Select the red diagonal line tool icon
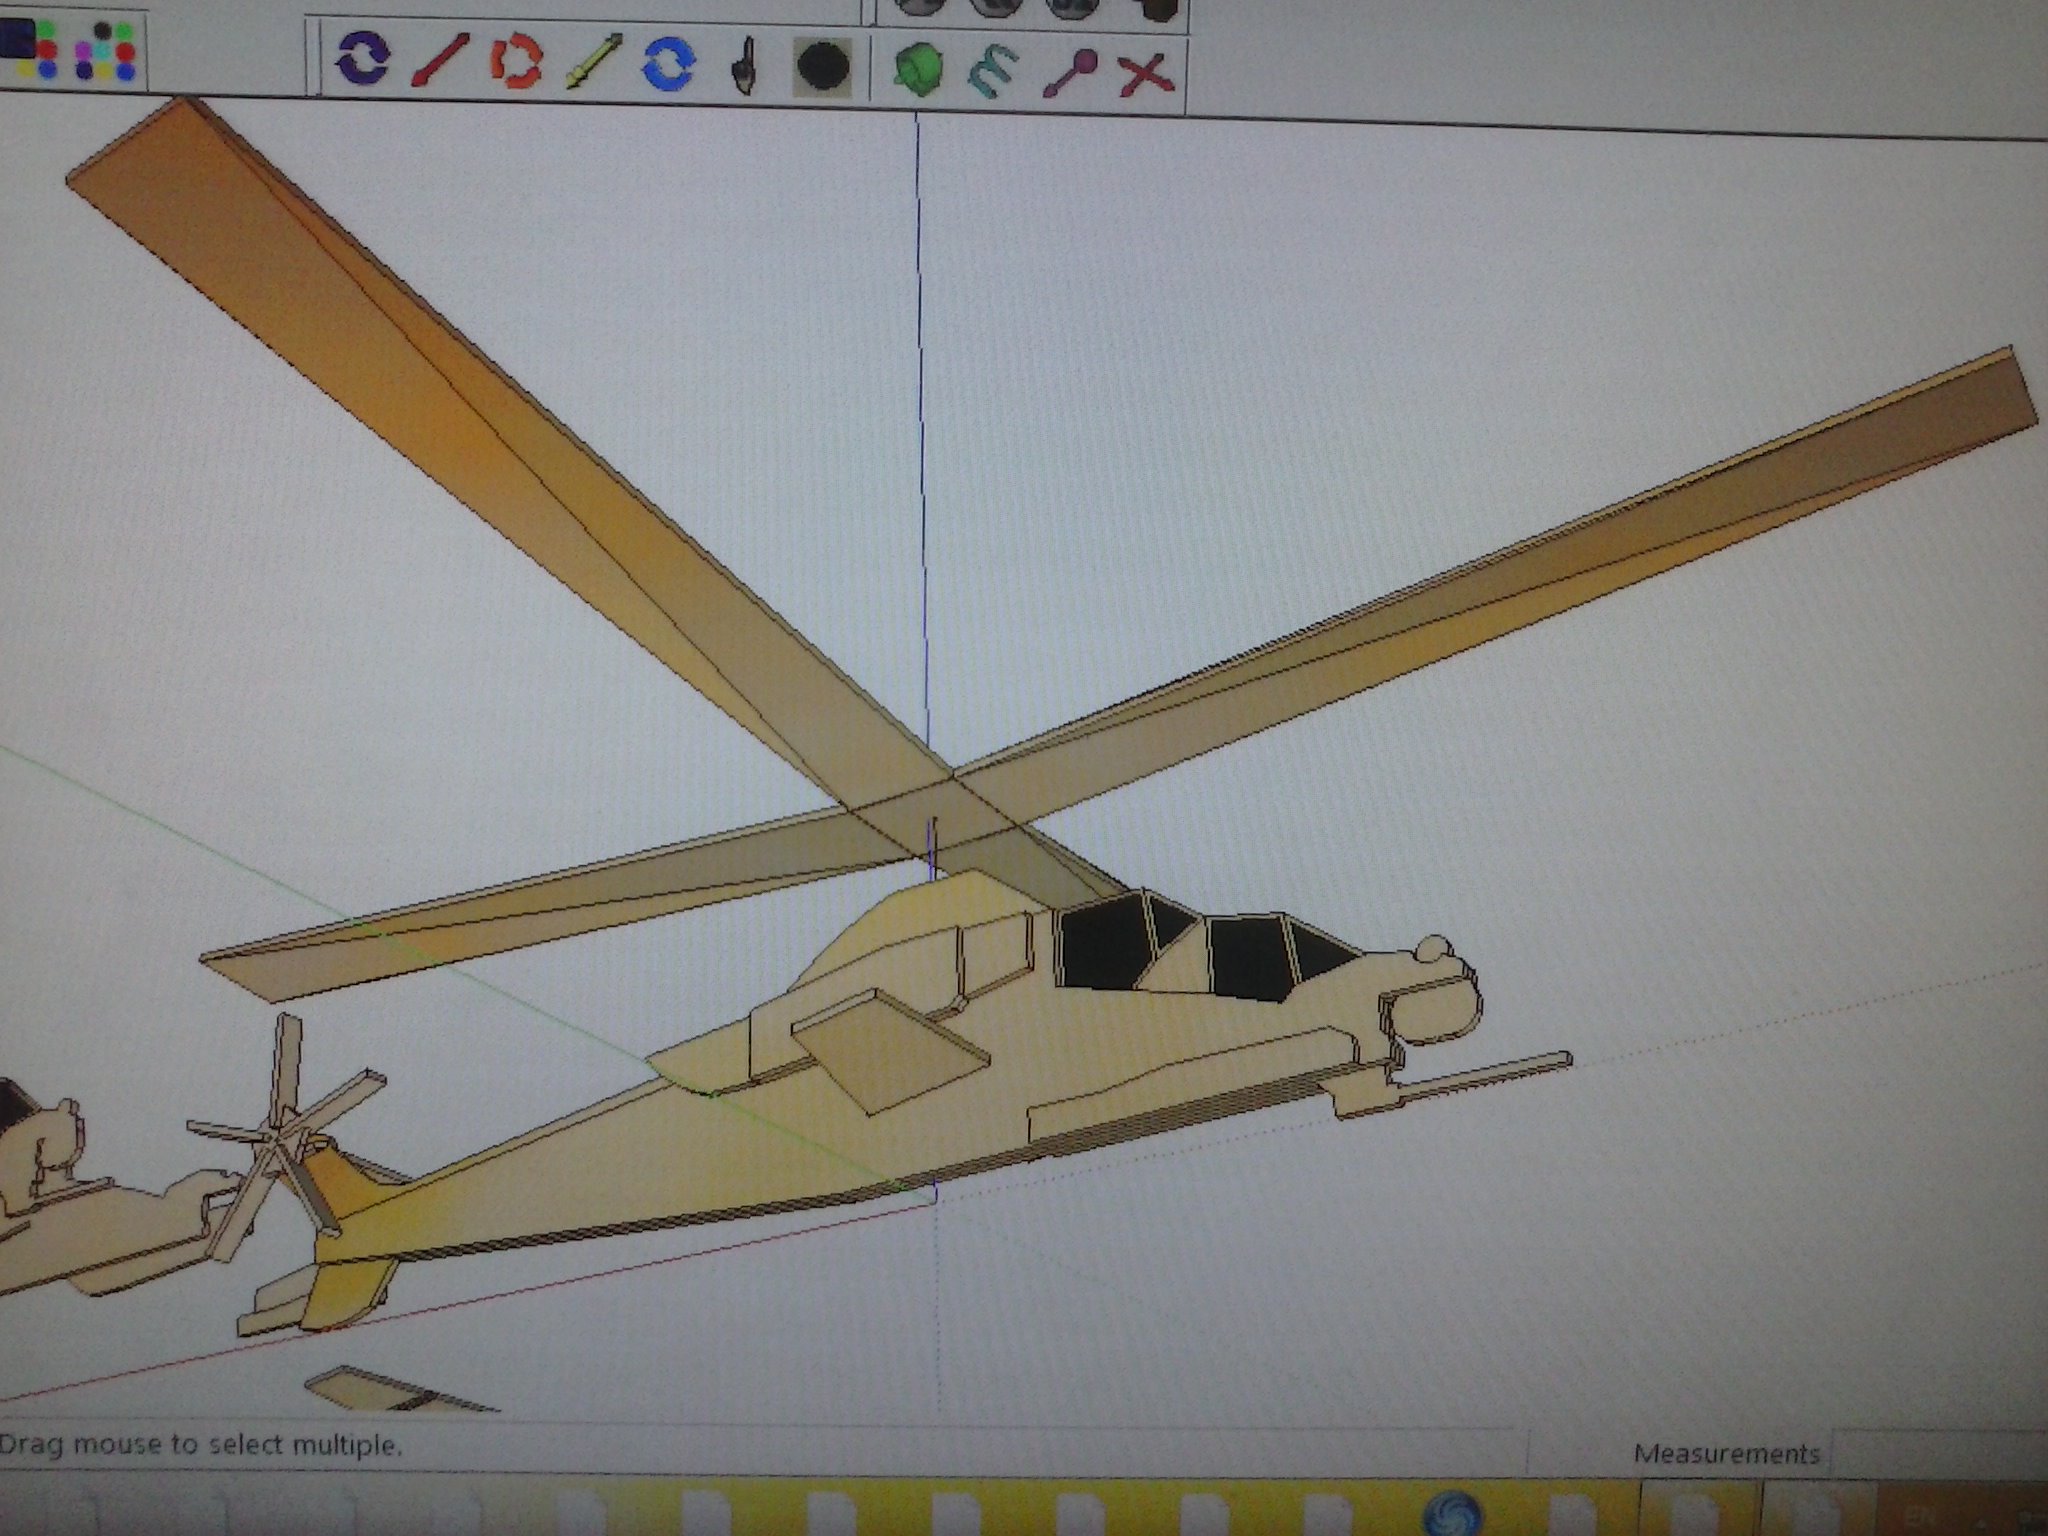Screen dimensions: 2048x1536 439,62
